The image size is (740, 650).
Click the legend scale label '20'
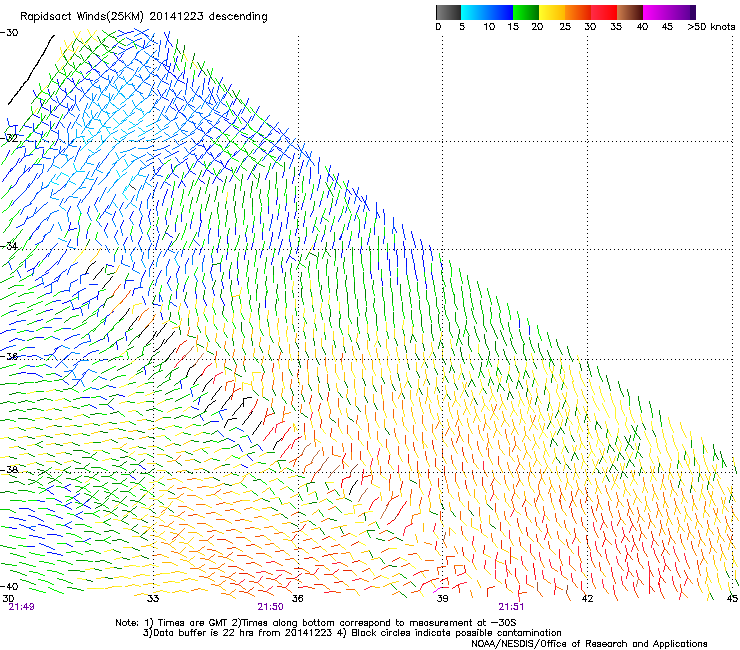tap(537, 27)
